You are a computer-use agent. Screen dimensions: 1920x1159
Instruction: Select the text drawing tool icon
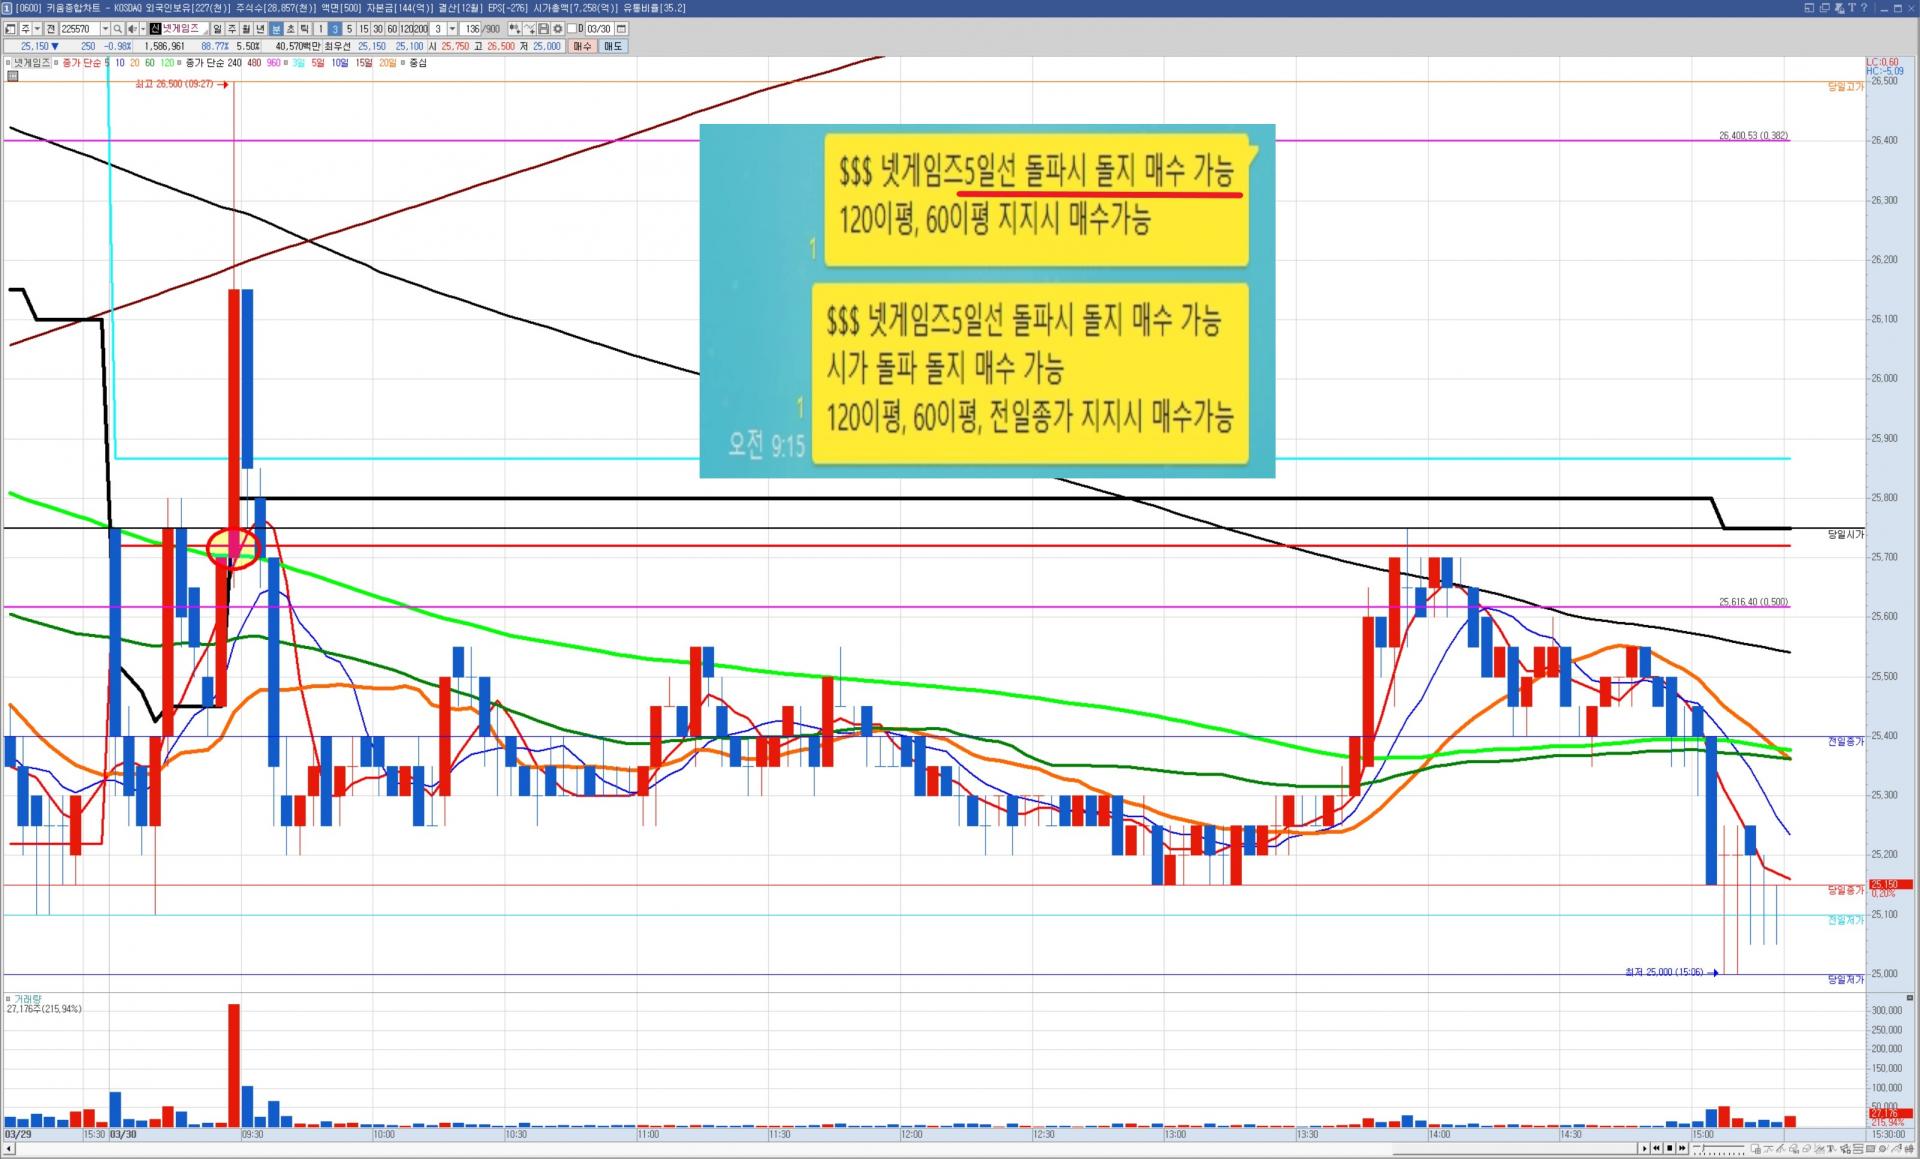[1830, 1148]
